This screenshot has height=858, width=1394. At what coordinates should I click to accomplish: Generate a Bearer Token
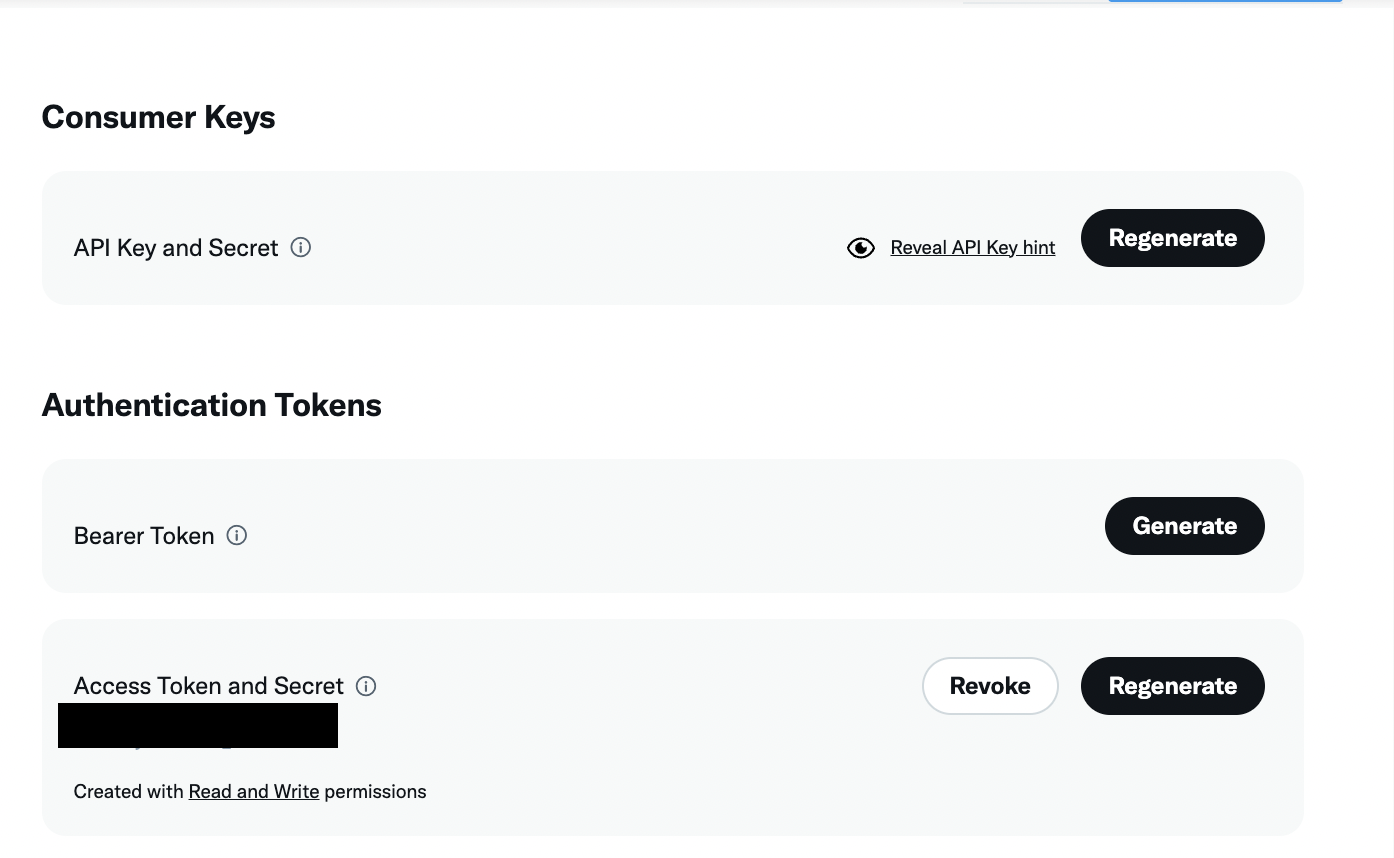[x=1184, y=526]
